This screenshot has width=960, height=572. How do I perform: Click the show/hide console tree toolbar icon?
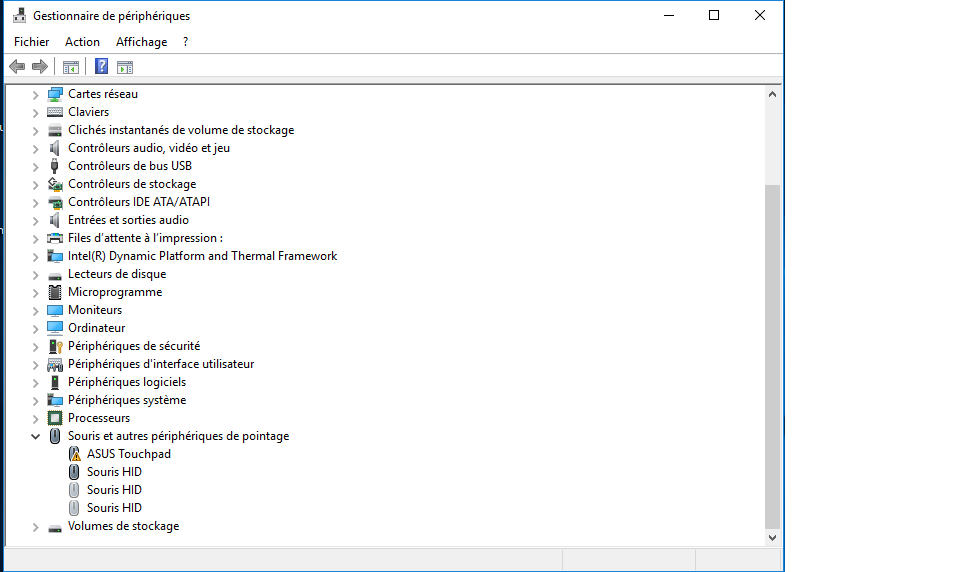[71, 67]
